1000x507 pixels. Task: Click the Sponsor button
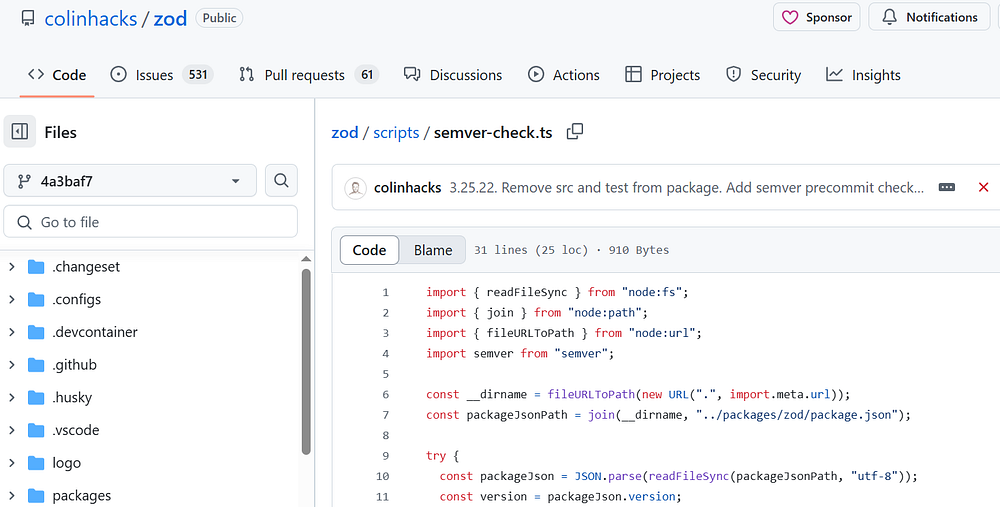816,17
